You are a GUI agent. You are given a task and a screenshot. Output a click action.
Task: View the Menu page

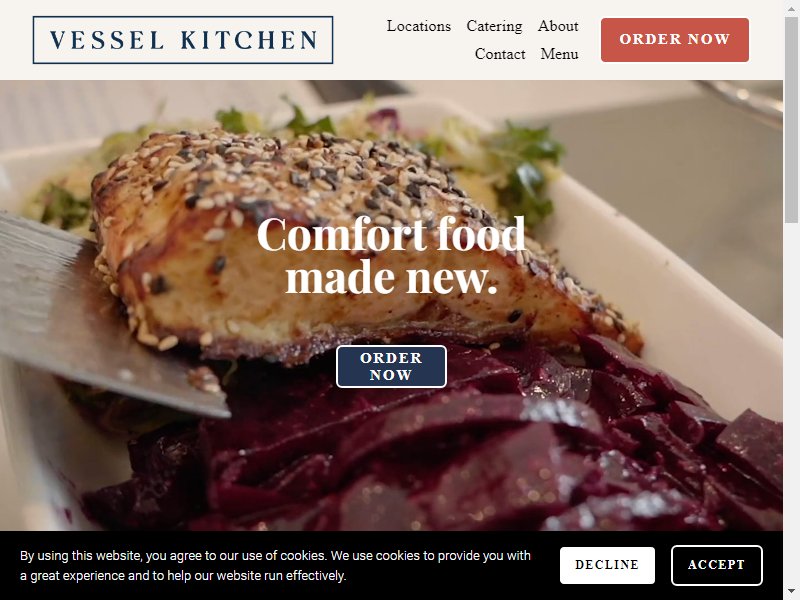click(x=559, y=54)
